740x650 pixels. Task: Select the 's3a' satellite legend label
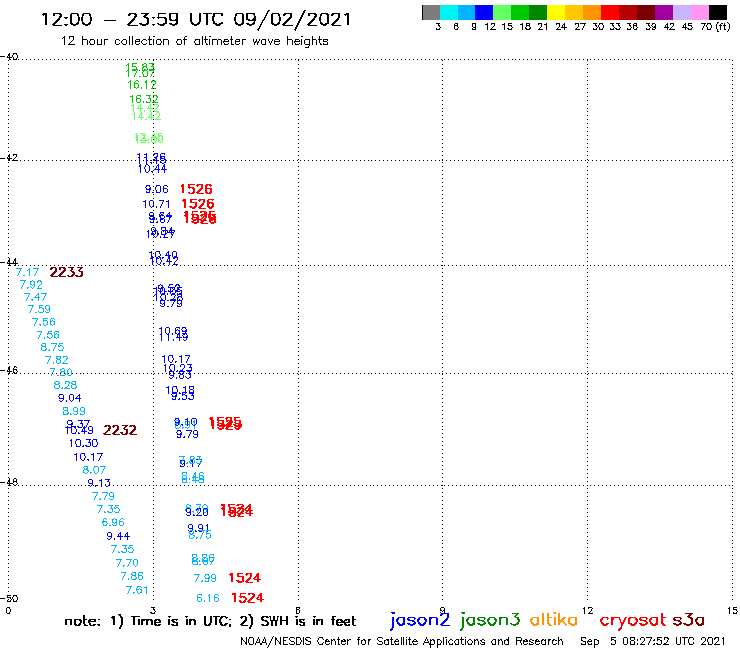[689, 620]
